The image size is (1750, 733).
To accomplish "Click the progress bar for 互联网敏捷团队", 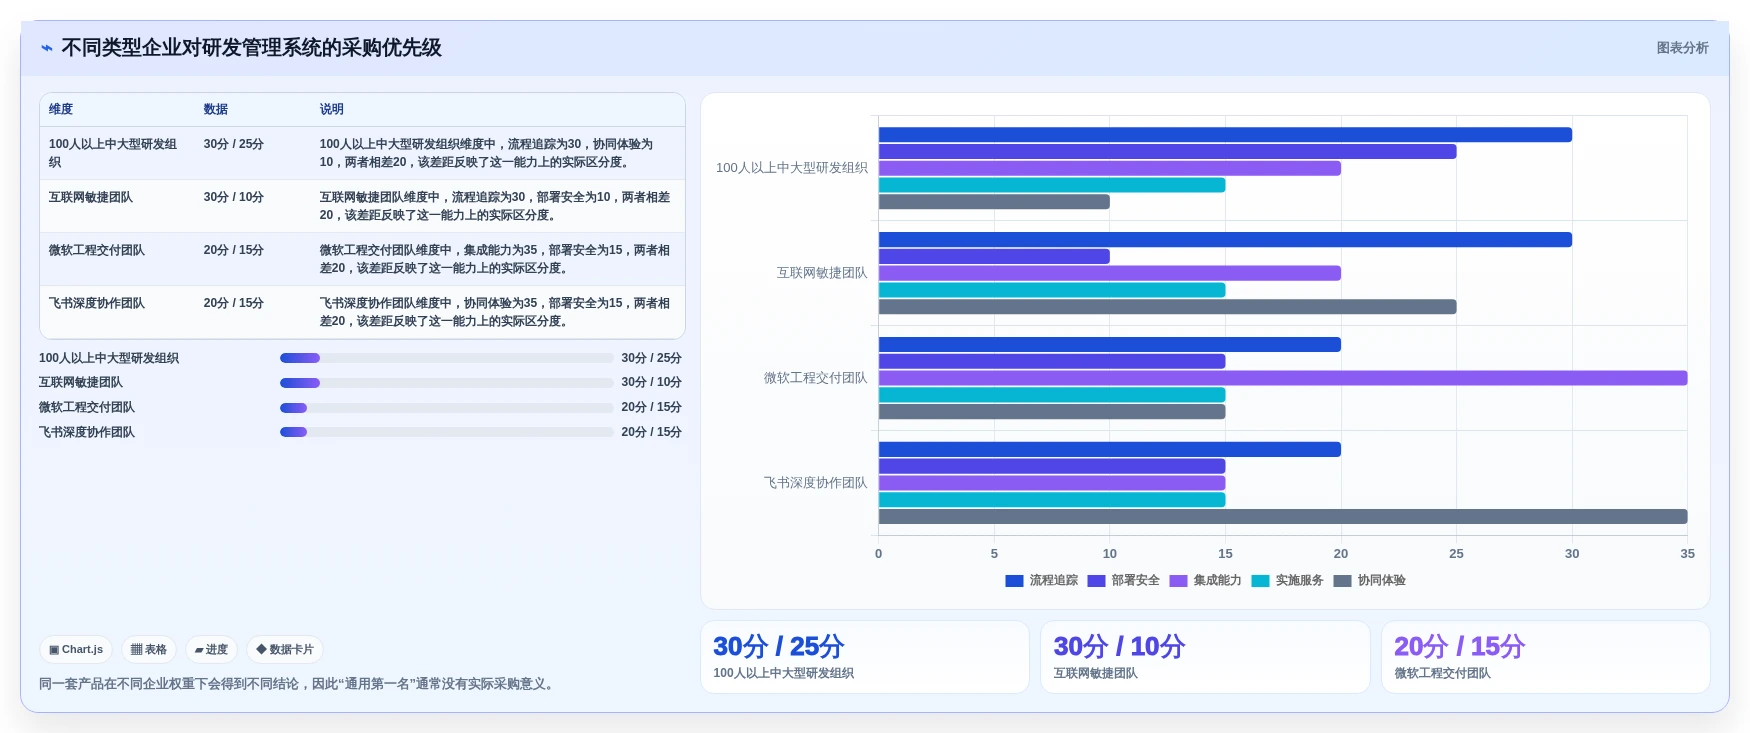I will point(446,383).
